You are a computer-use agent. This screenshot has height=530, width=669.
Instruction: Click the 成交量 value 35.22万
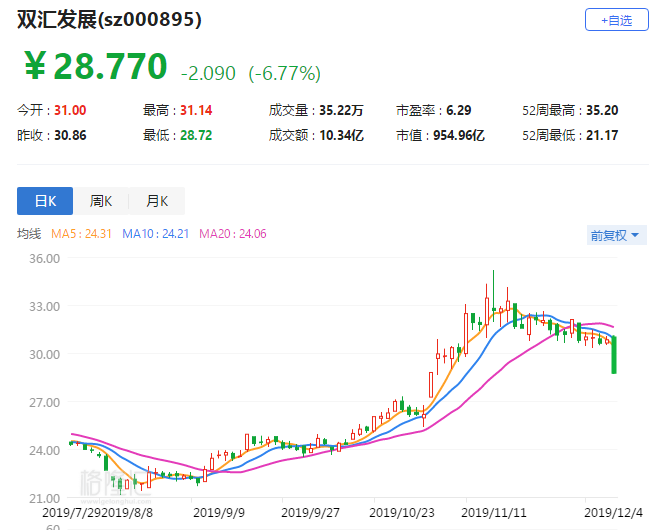pos(341,111)
